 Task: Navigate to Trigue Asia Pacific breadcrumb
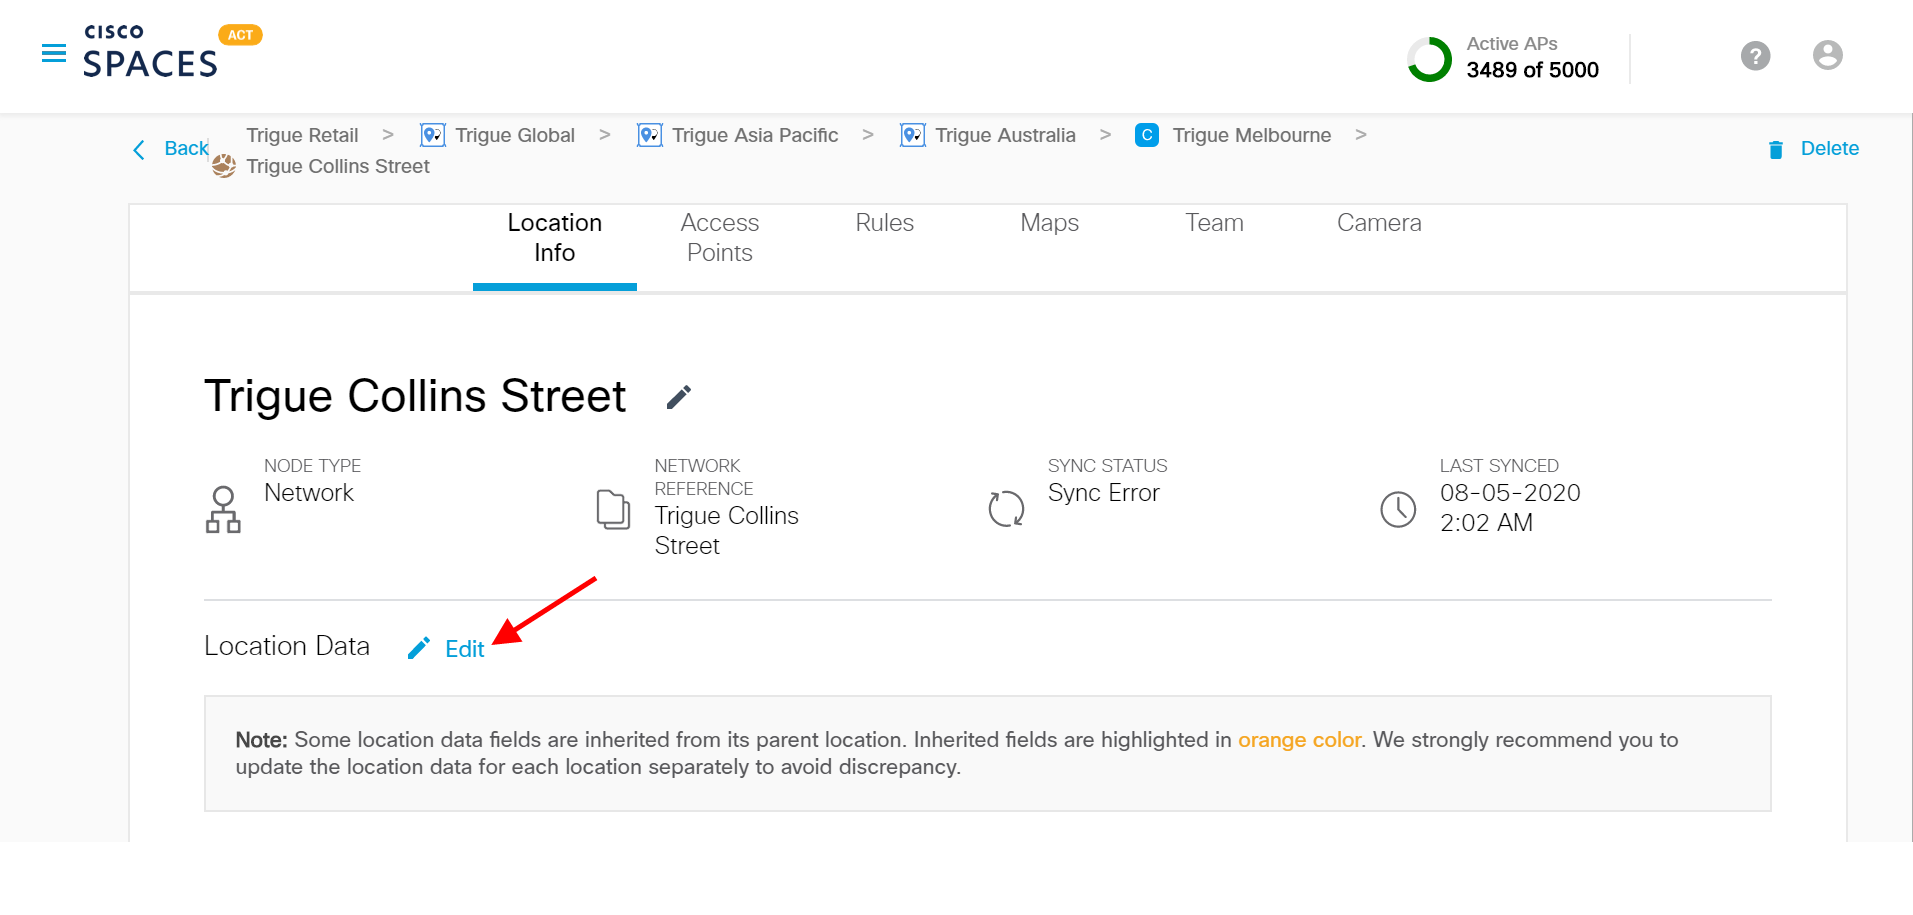coord(754,135)
